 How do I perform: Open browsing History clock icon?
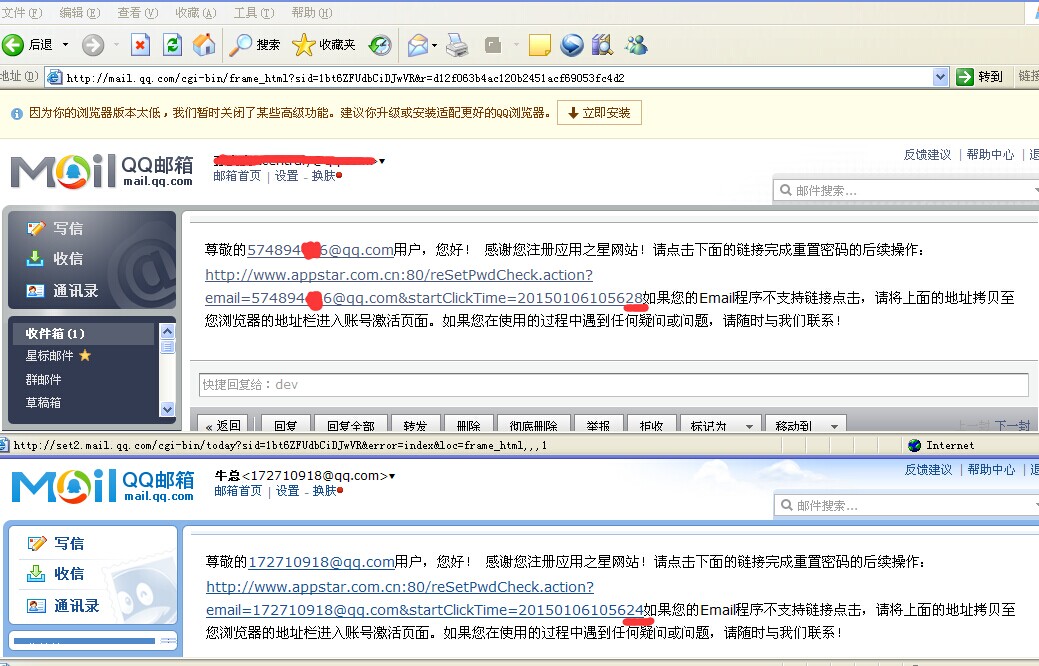[x=380, y=44]
